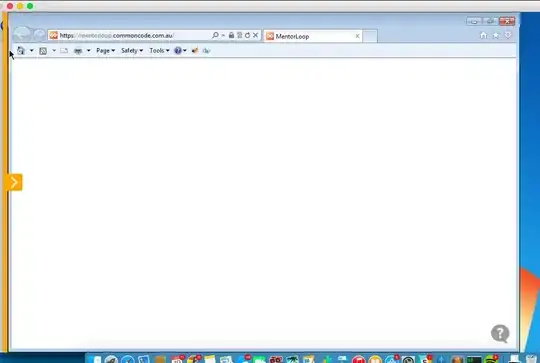Click the Home icon in command bar
Image resolution: width=540 pixels, height=363 pixels.
[21, 51]
